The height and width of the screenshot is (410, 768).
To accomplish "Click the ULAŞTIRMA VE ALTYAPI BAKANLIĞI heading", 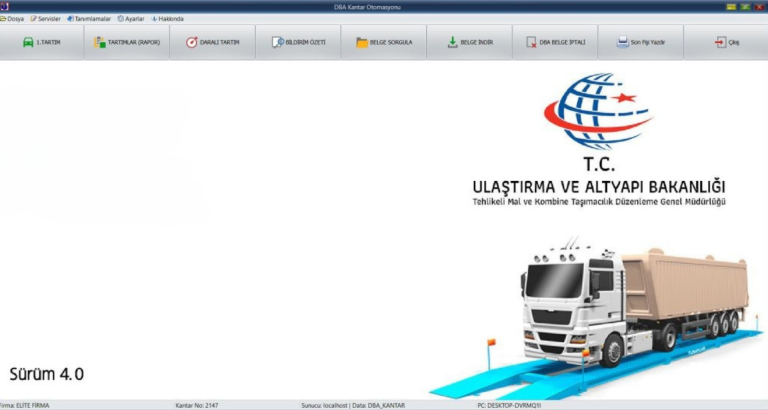I will pyautogui.click(x=599, y=187).
